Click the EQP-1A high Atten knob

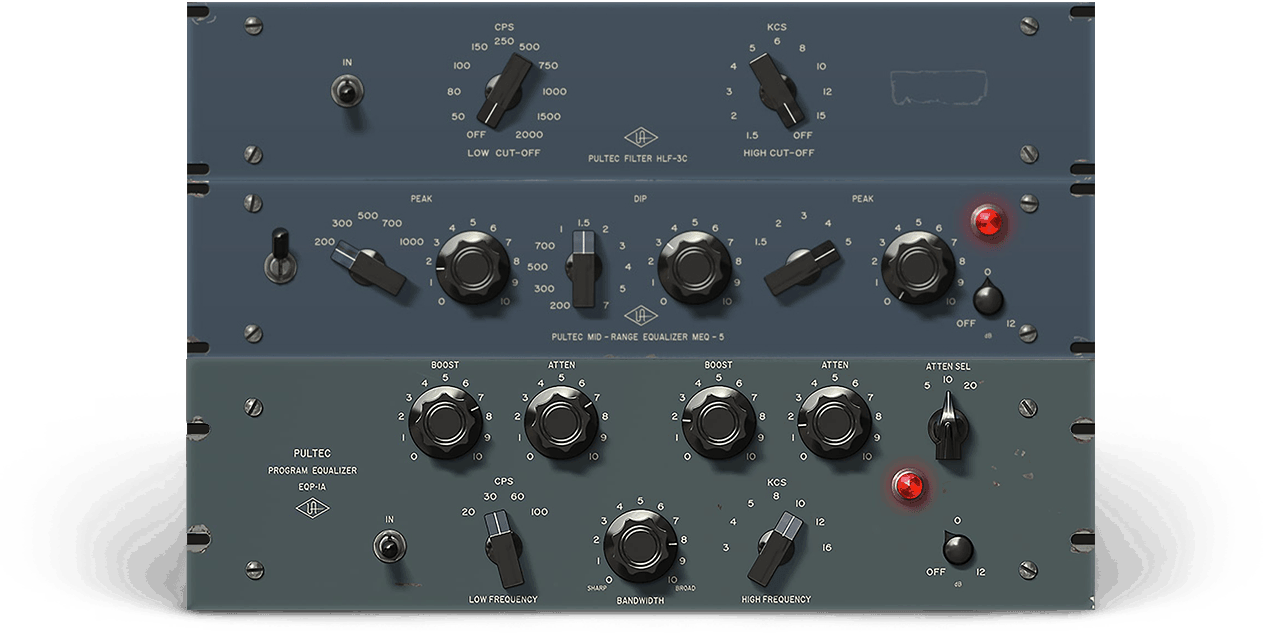click(x=835, y=422)
